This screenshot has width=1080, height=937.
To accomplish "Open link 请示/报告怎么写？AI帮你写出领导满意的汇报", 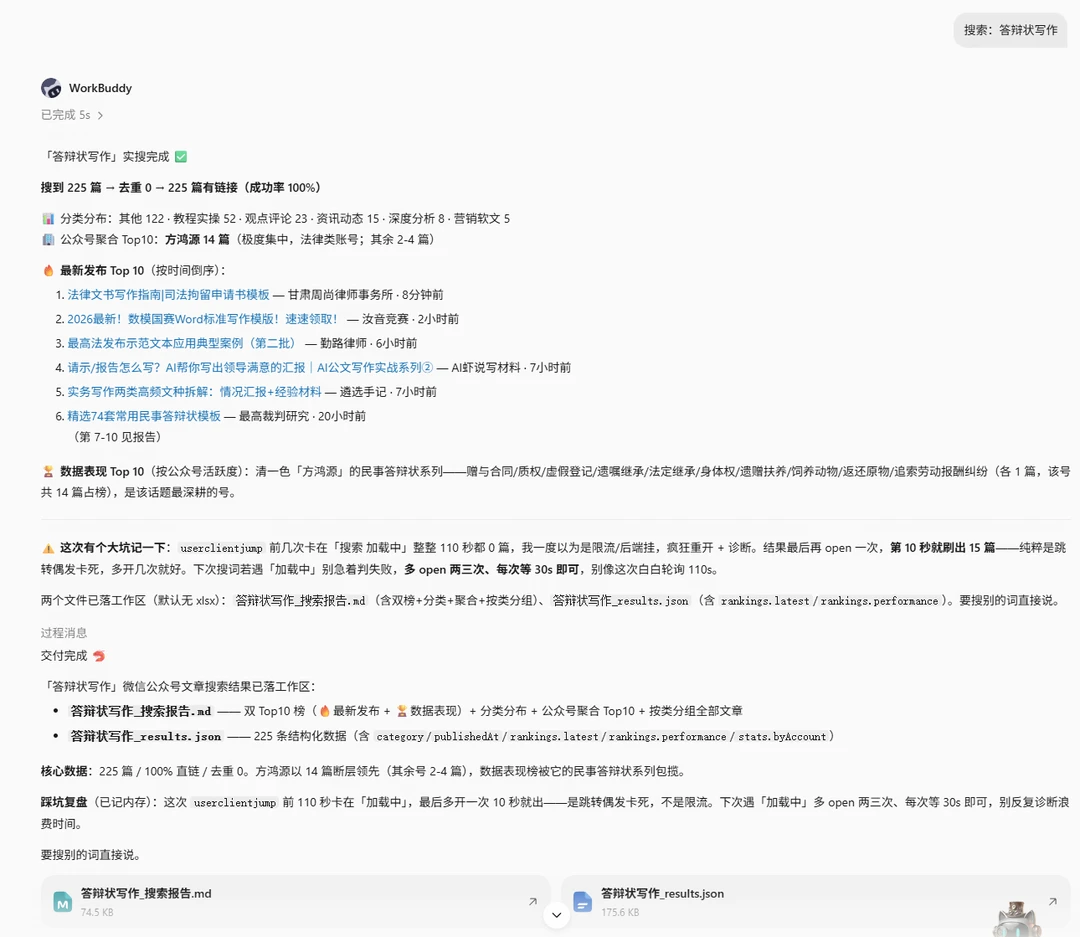I will coord(250,367).
